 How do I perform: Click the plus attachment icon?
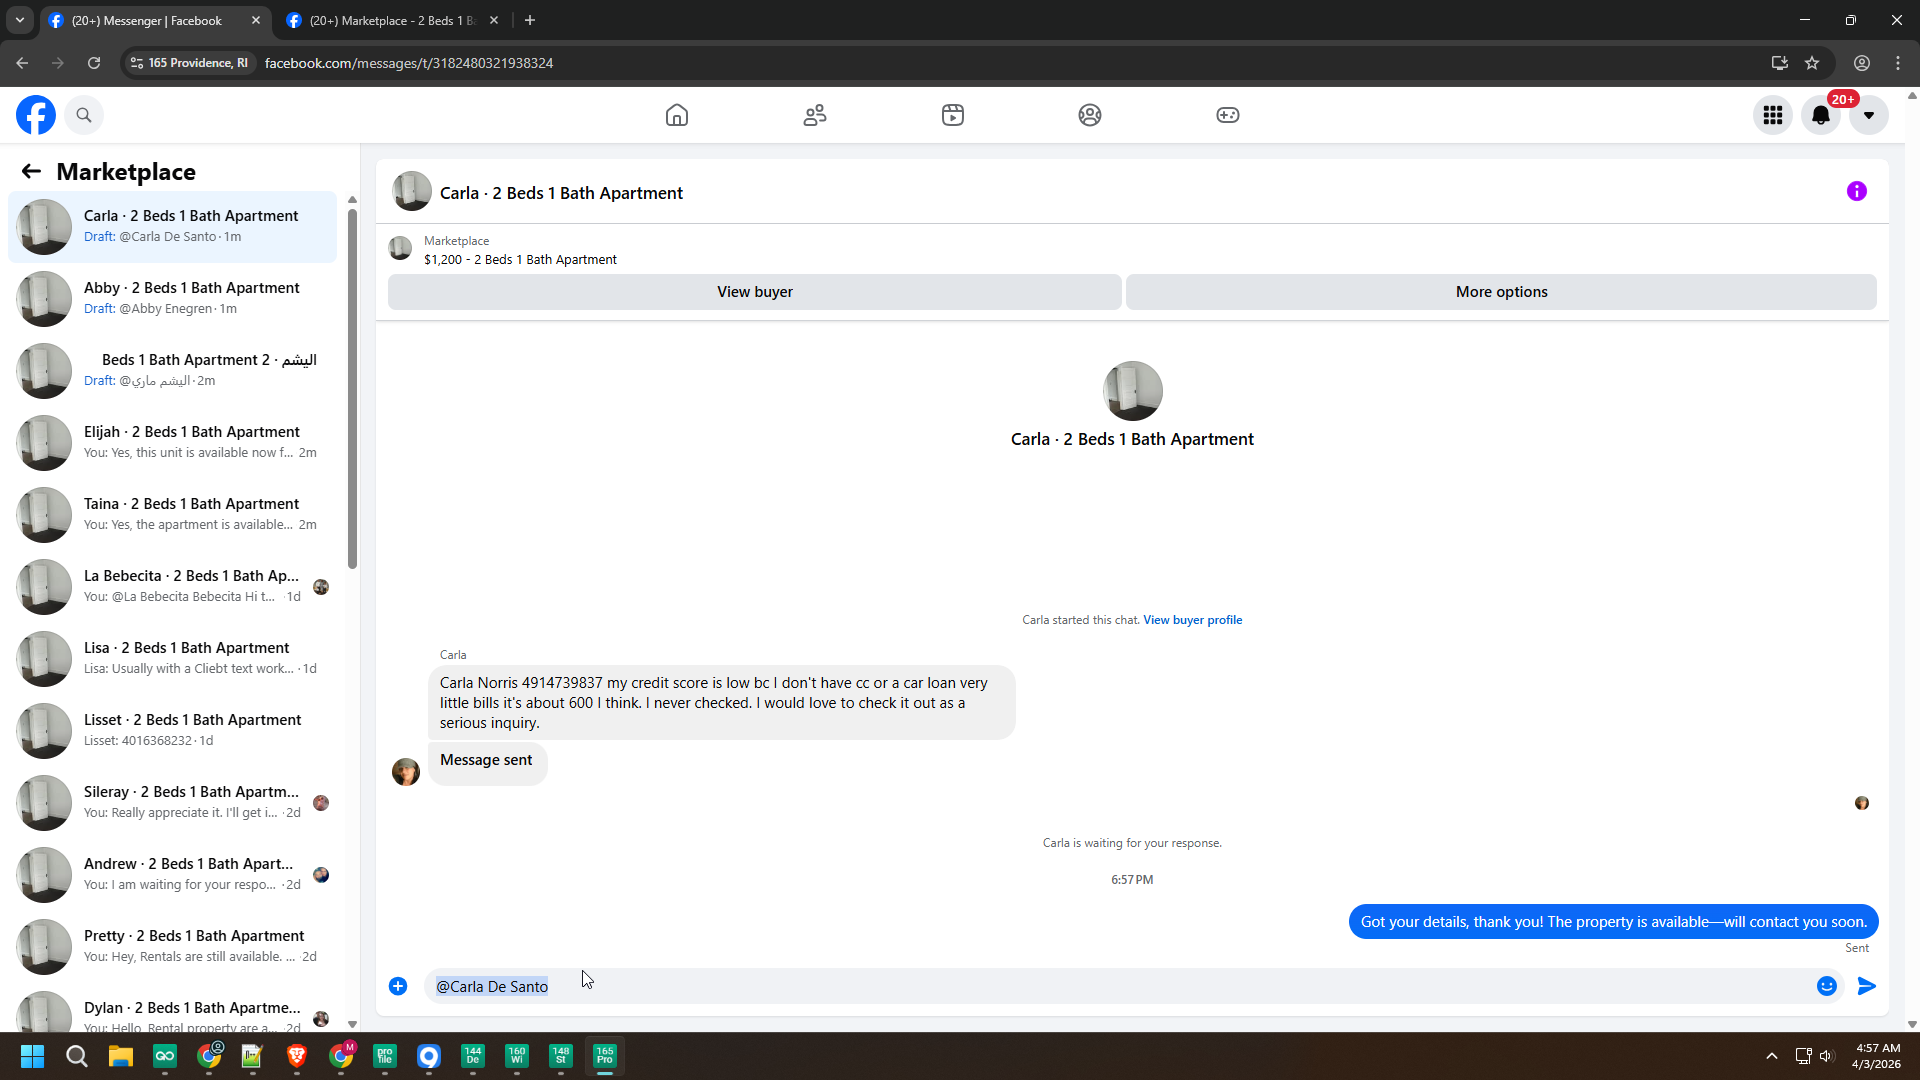[x=398, y=986]
